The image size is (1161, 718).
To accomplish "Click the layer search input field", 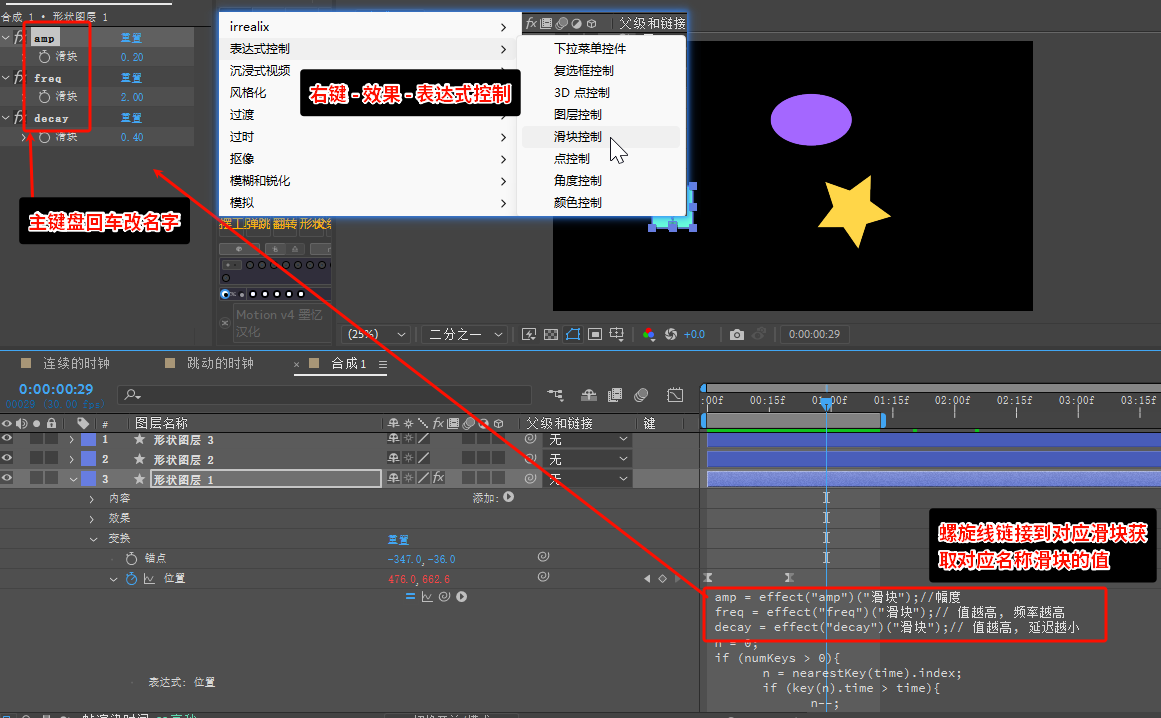I will pos(324,395).
